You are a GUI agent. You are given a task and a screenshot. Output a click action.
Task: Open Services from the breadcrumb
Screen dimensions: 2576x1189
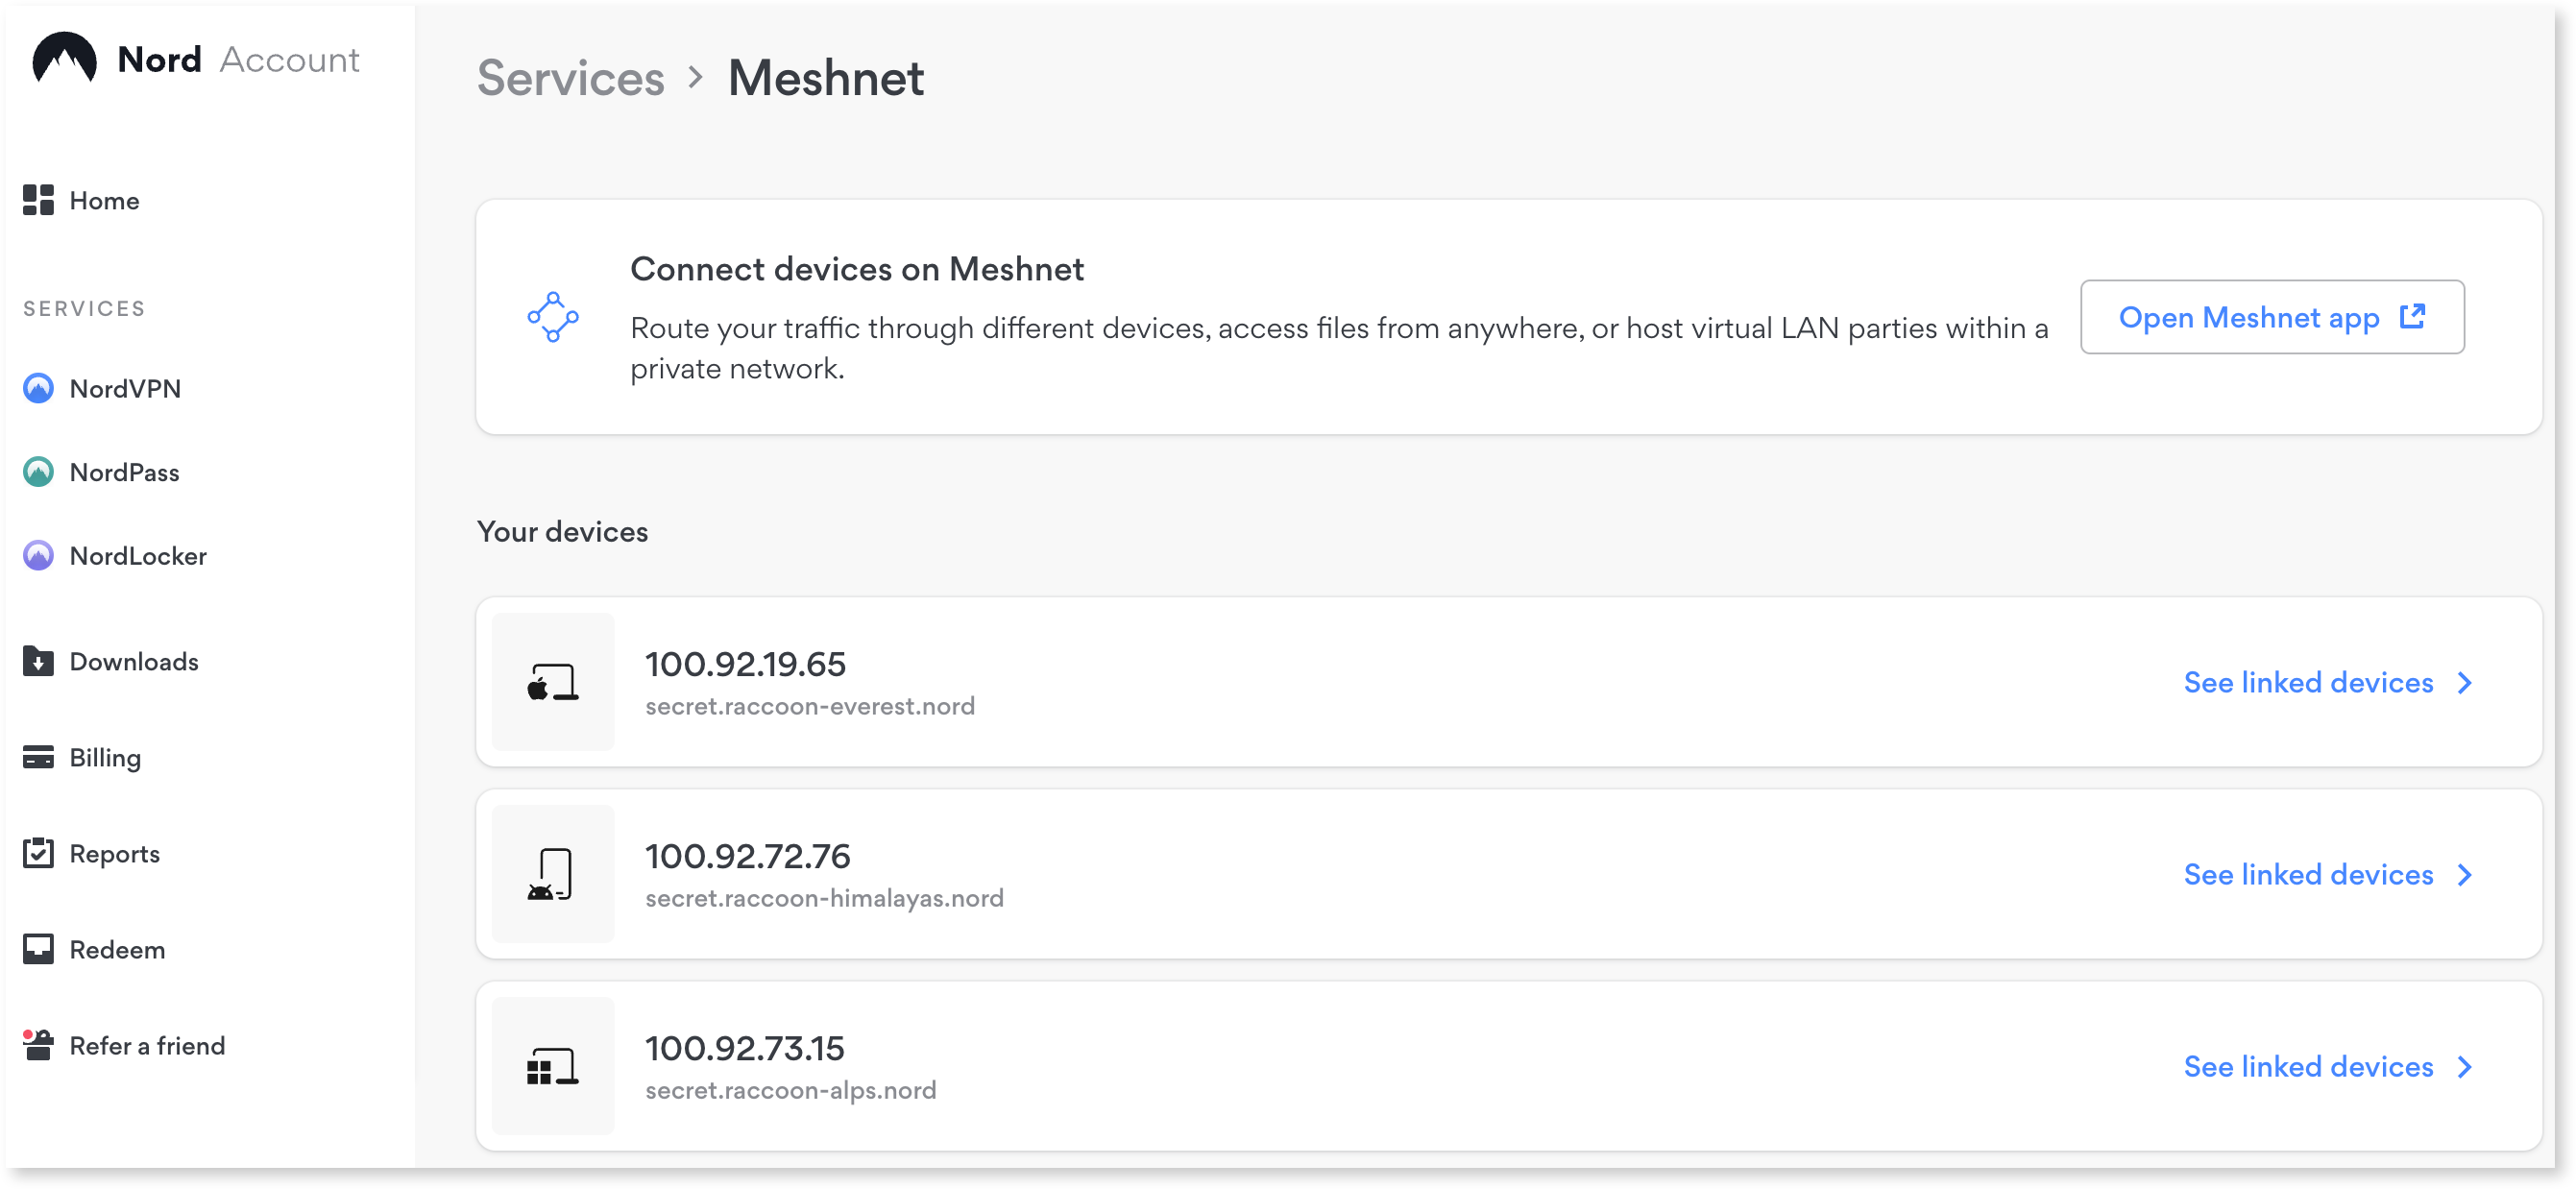[570, 78]
